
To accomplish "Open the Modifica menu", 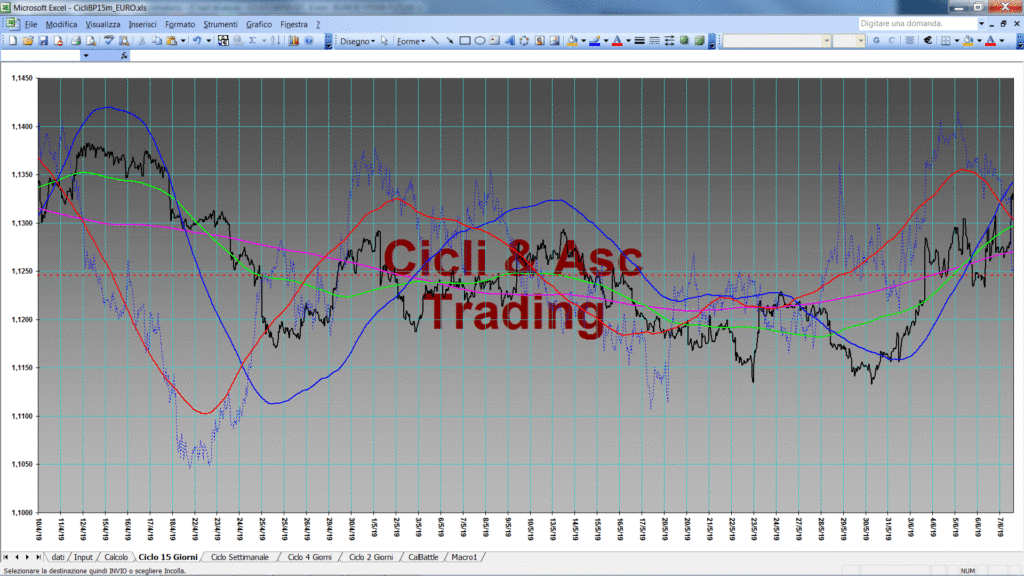I will coord(61,24).
